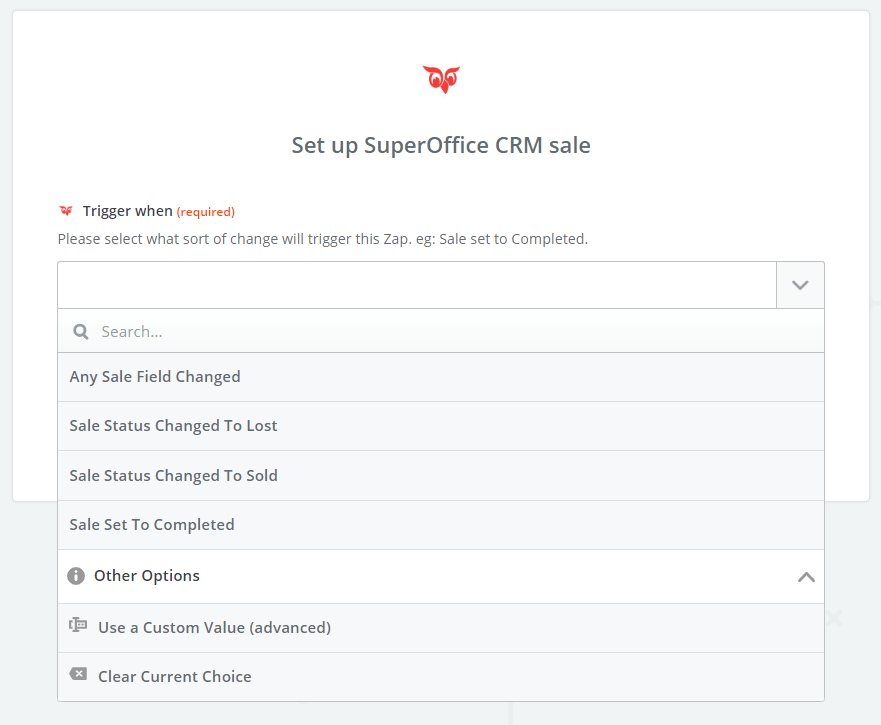Select Clear Current Choice text
Screen dimensions: 881x725
[x=175, y=677]
